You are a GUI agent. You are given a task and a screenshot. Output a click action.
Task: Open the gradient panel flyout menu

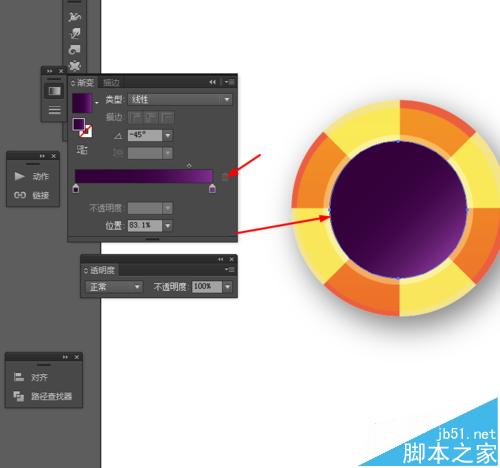click(x=229, y=82)
